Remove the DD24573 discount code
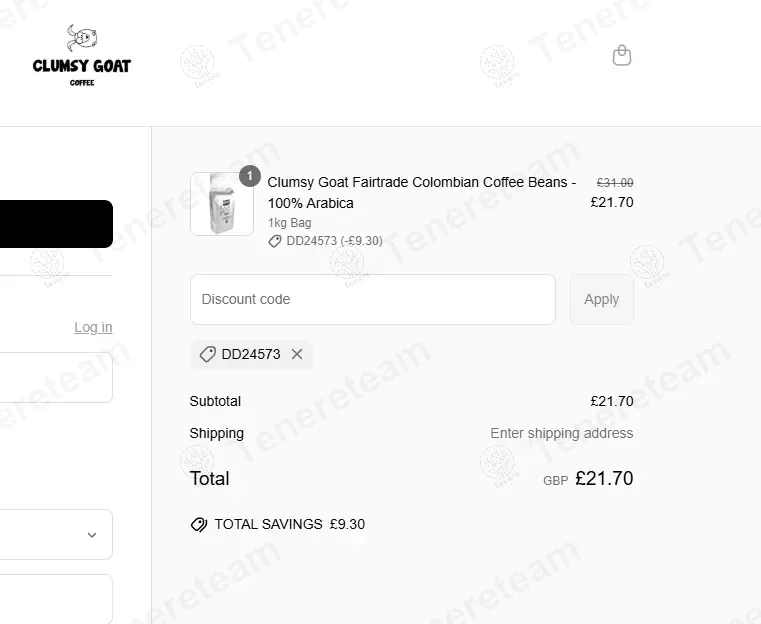Viewport: 761px width, 624px height. pyautogui.click(x=297, y=354)
